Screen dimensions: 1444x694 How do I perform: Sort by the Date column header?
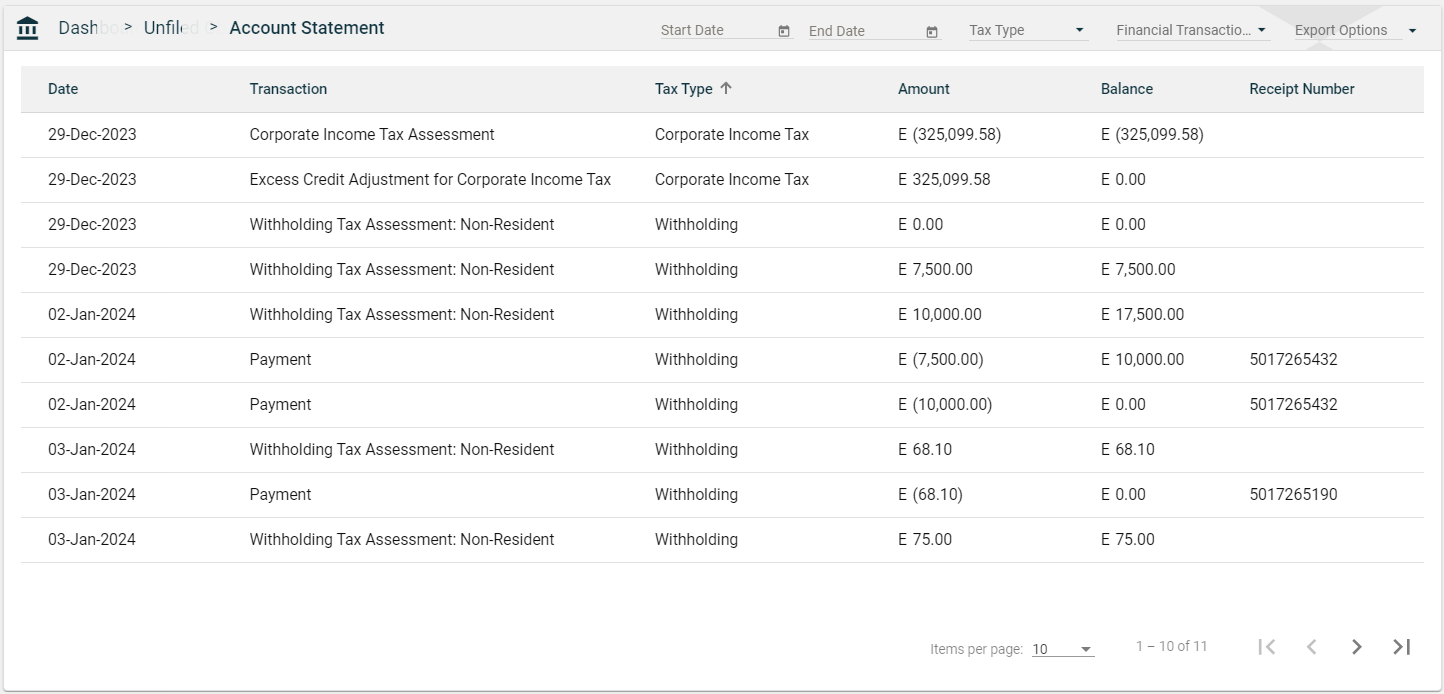point(63,89)
